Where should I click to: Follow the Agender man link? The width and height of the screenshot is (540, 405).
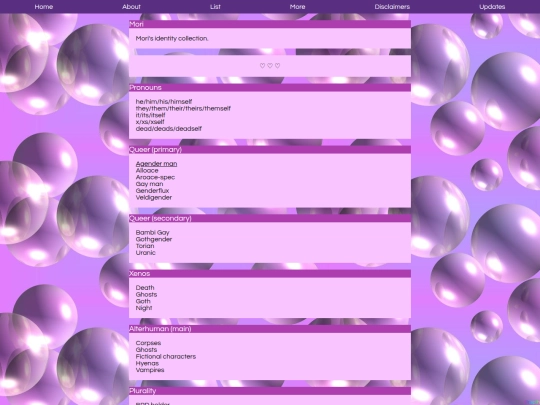click(x=156, y=164)
